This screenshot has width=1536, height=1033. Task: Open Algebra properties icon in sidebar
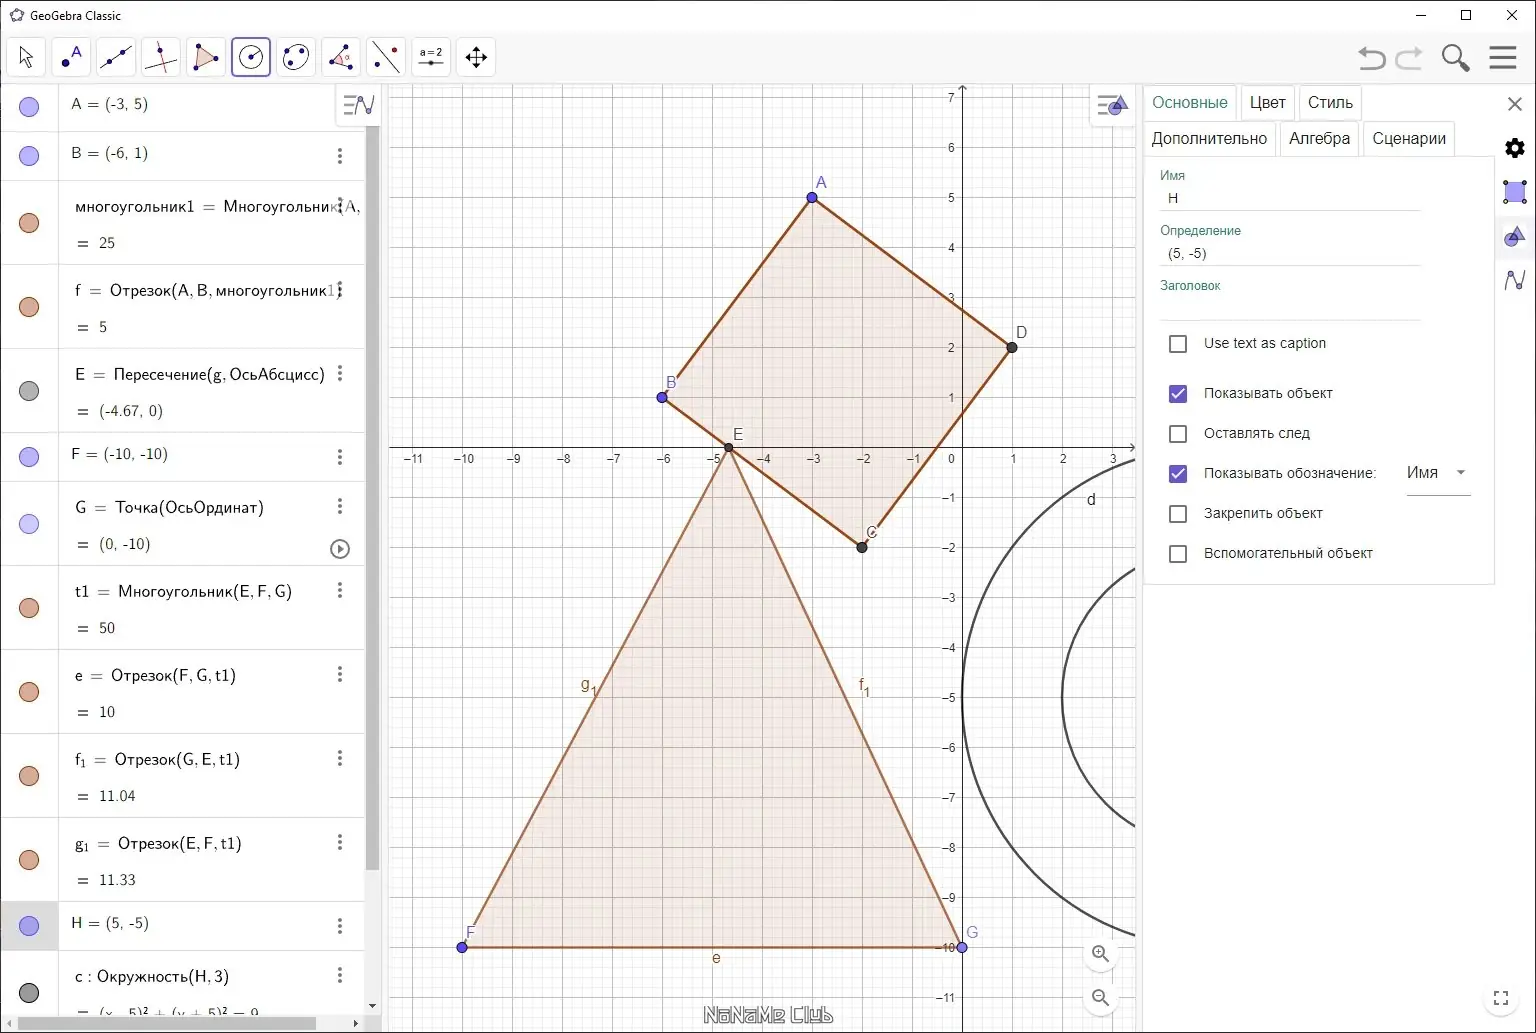point(1515,280)
